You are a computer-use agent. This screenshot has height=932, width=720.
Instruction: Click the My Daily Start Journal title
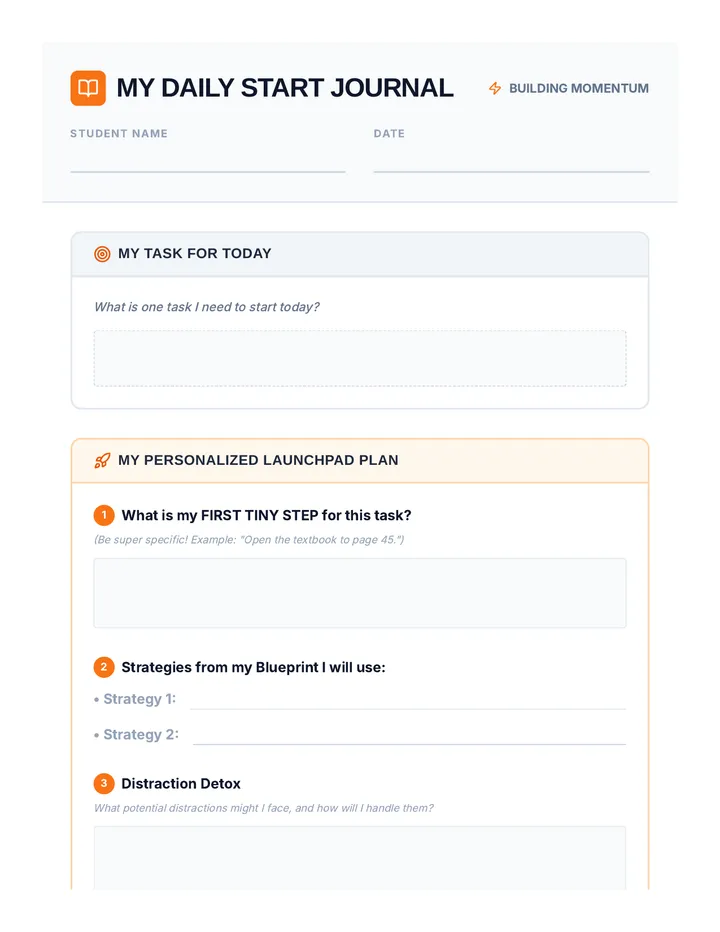click(x=285, y=88)
